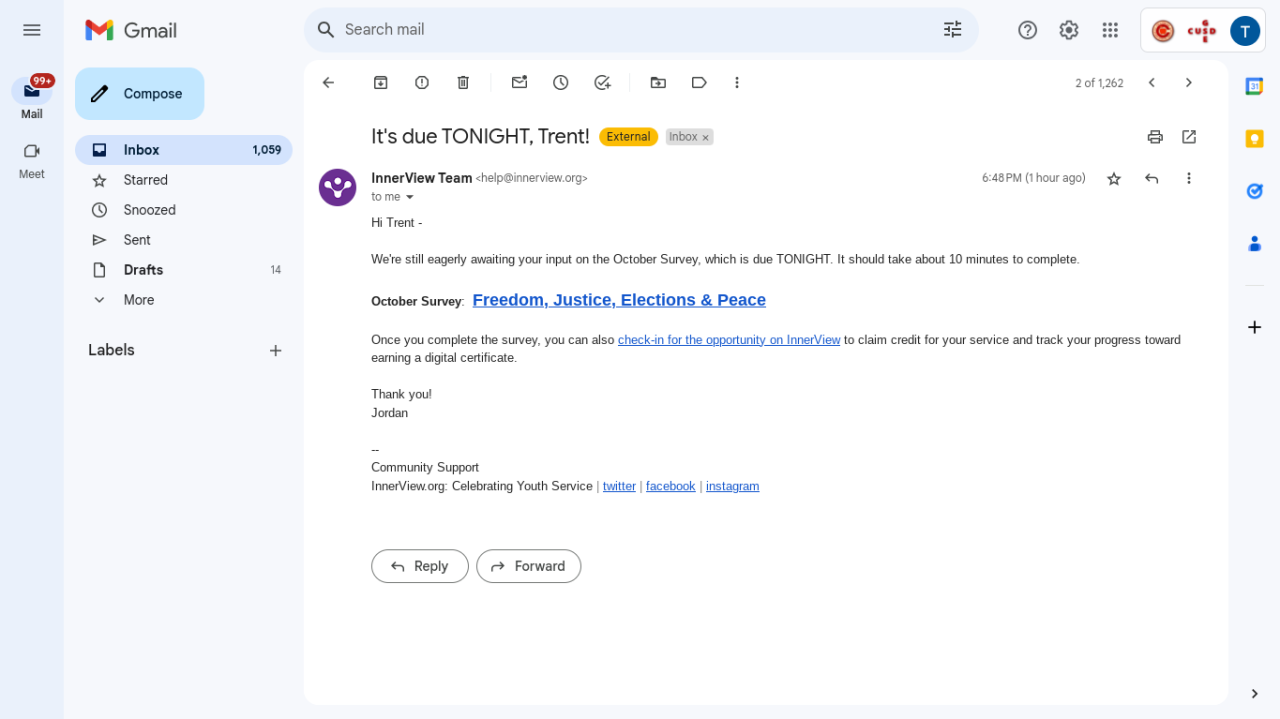
Task: Hide the side panel with the bottom chevron
Action: point(1254,693)
